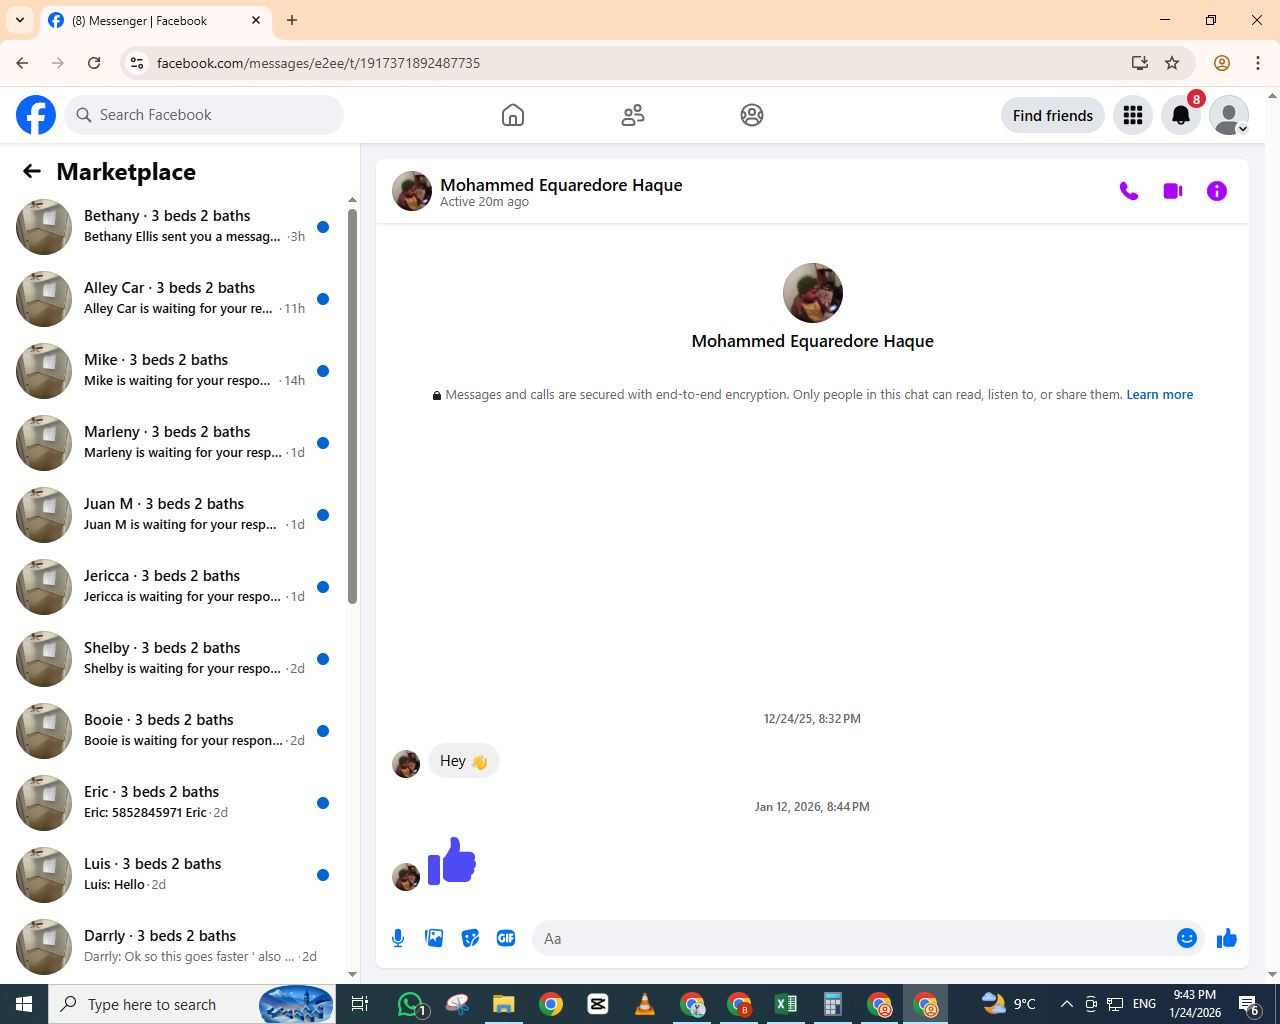Send a thumbs-up like
Viewport: 1280px width, 1024px height.
(1227, 938)
